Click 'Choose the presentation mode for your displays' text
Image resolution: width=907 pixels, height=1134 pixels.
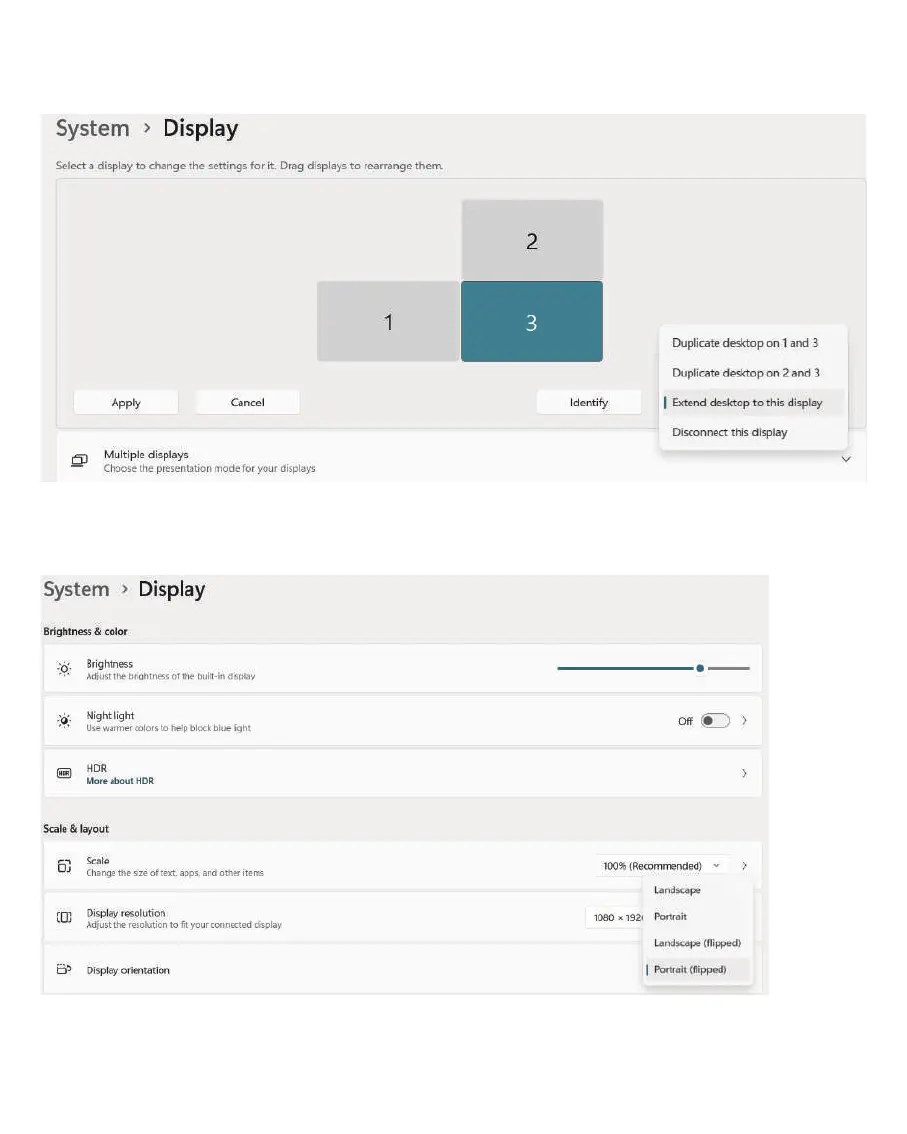coord(210,469)
